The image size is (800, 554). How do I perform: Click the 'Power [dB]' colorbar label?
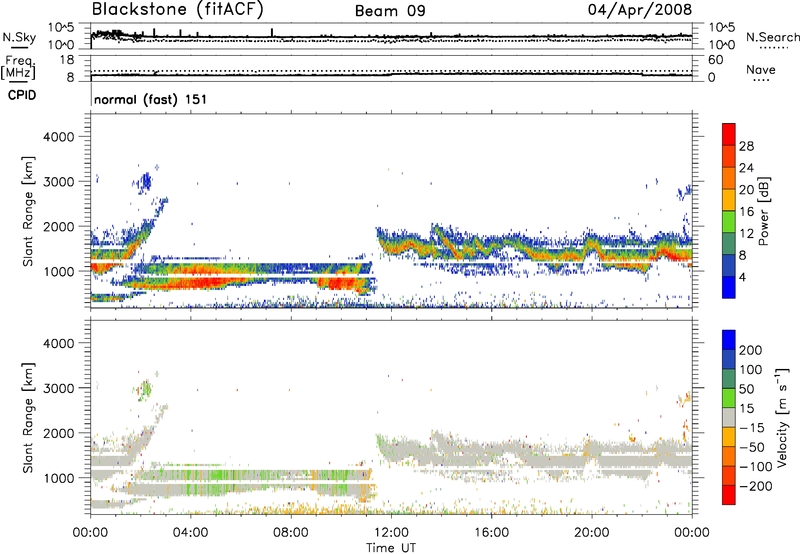pyautogui.click(x=763, y=211)
